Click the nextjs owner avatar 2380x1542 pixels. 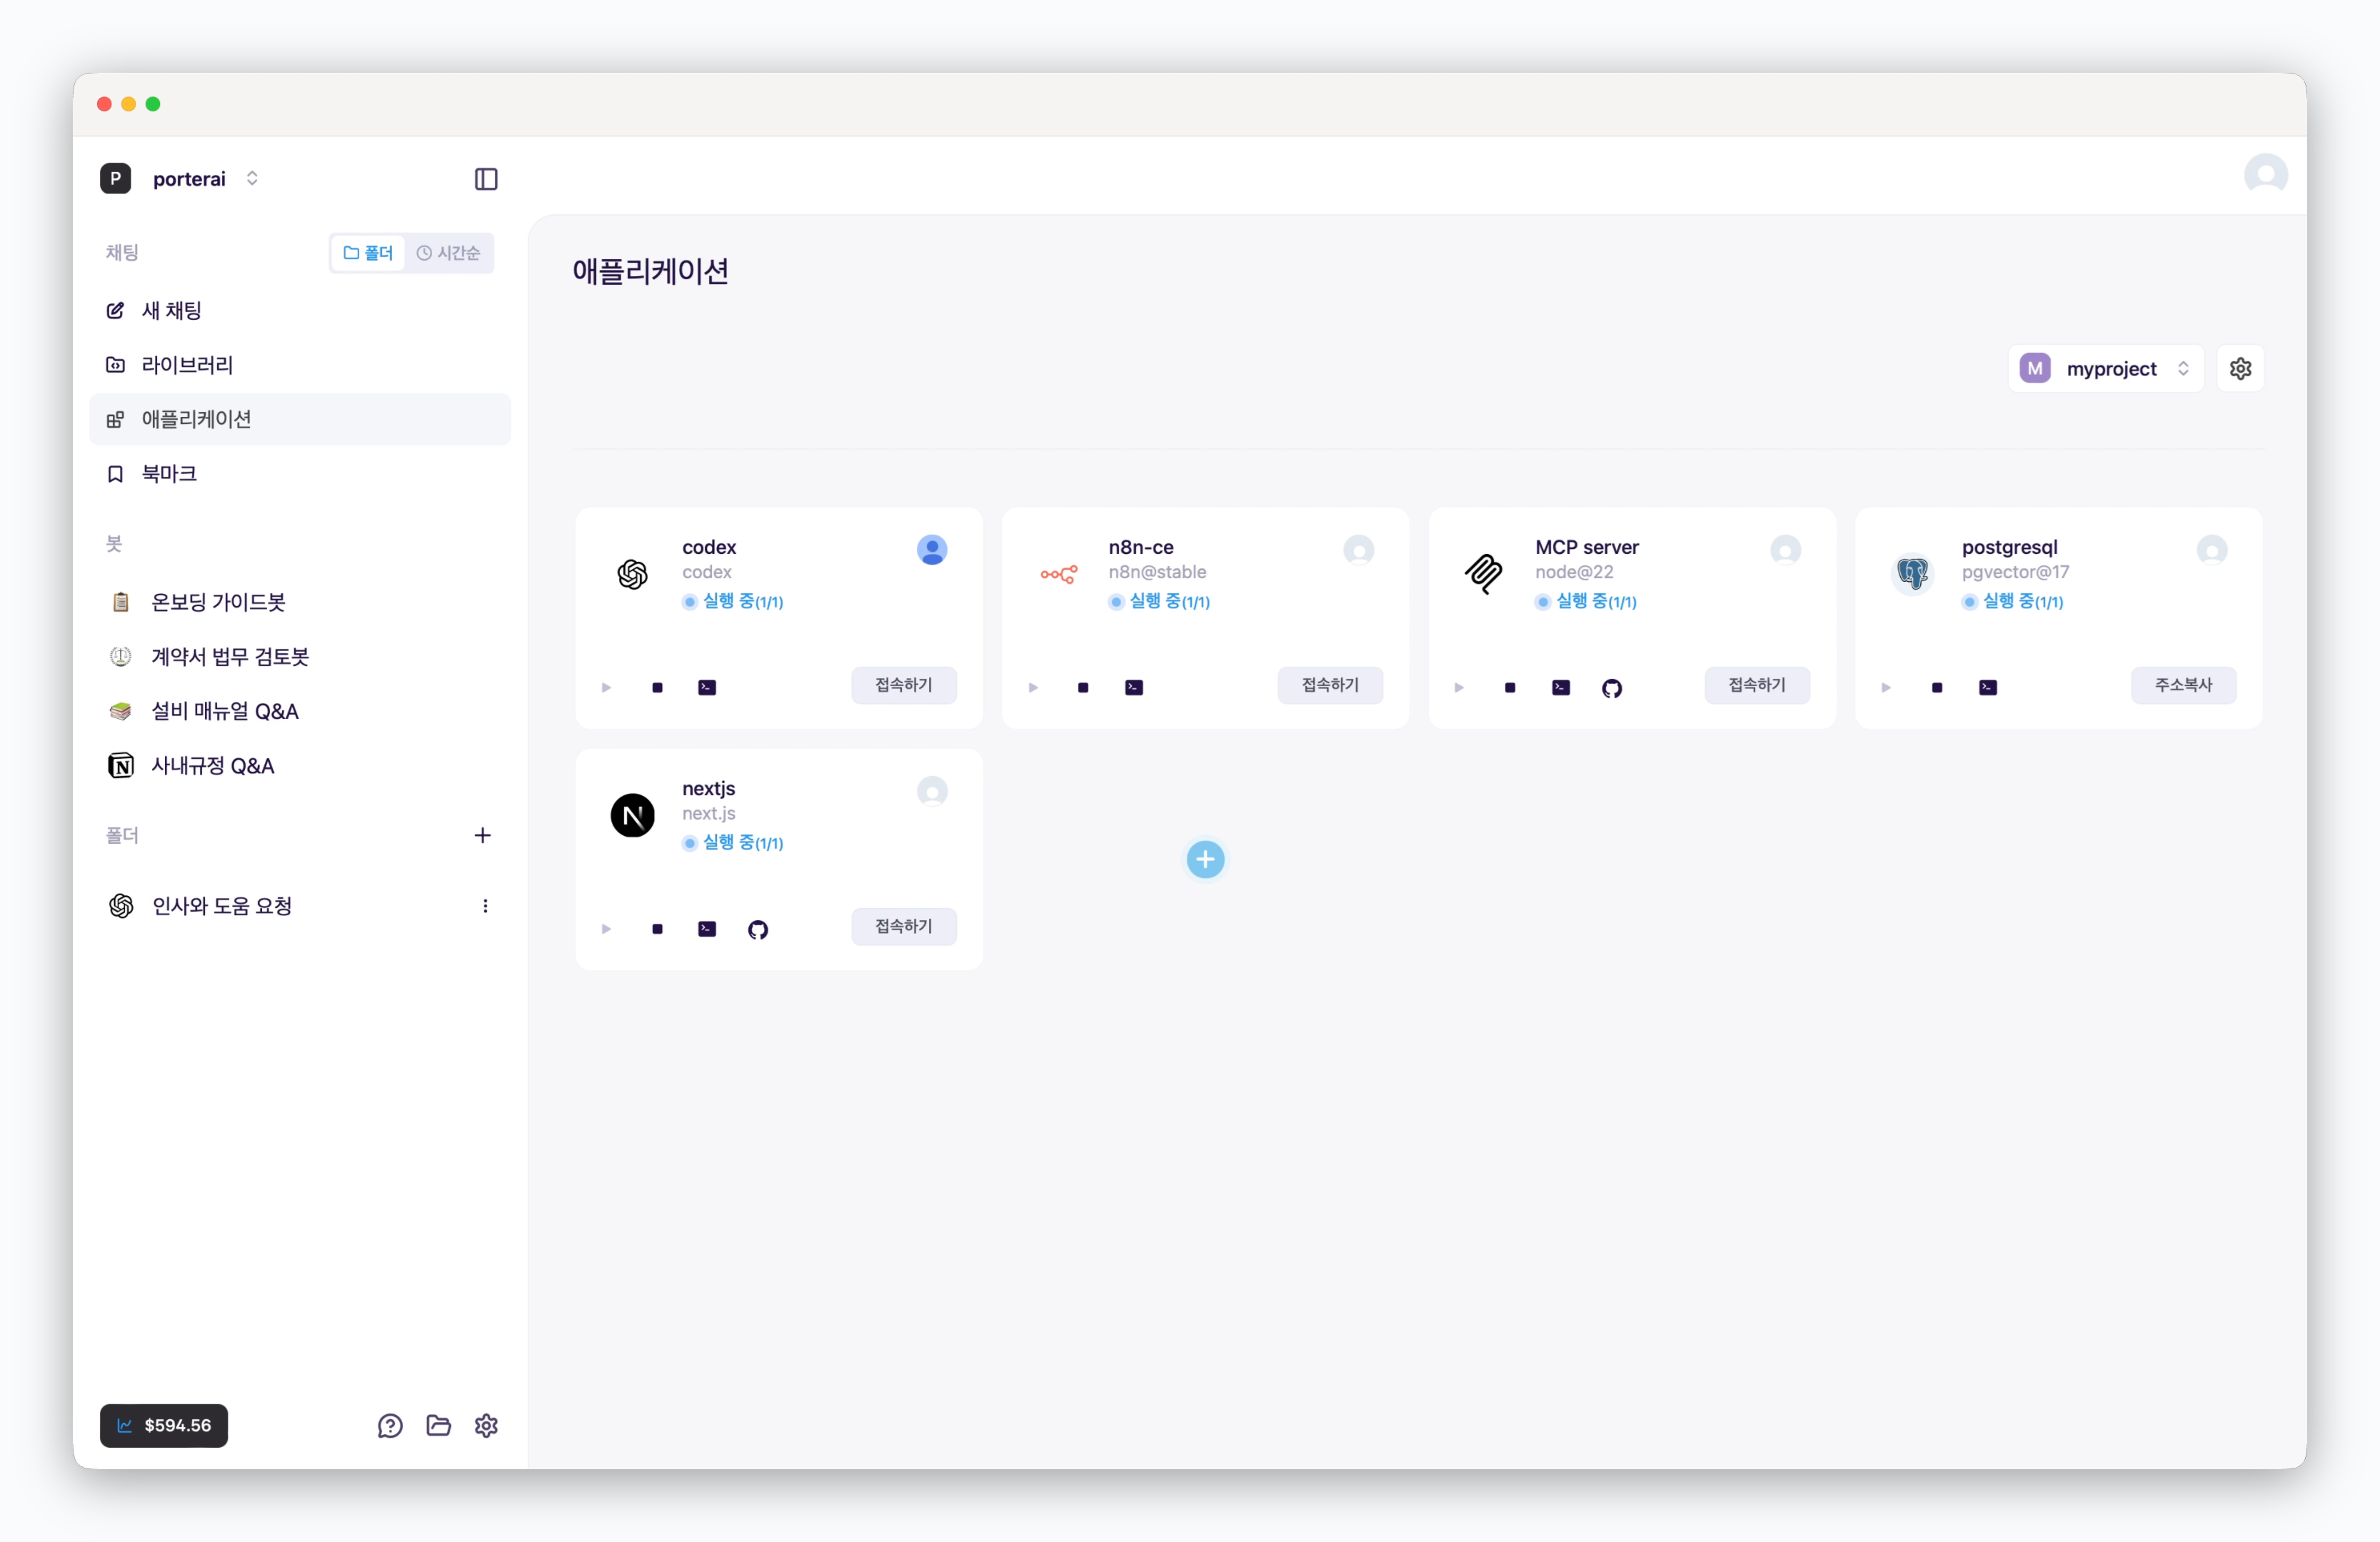pos(932,792)
